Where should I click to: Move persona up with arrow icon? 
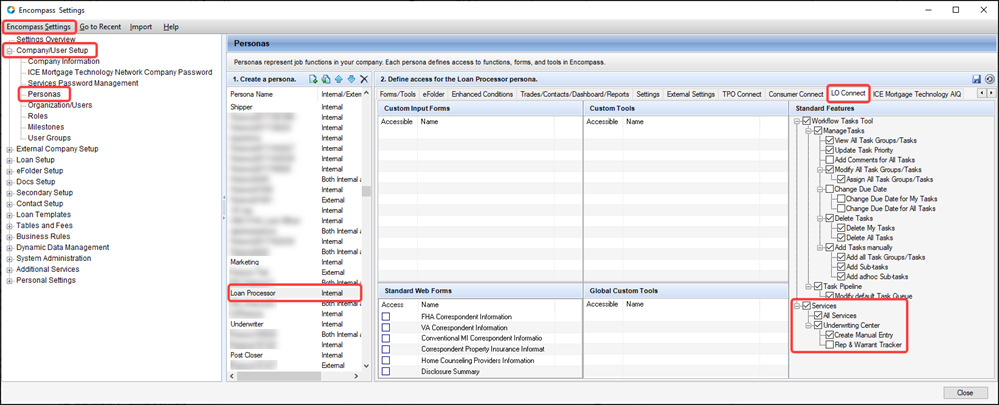pyautogui.click(x=339, y=78)
